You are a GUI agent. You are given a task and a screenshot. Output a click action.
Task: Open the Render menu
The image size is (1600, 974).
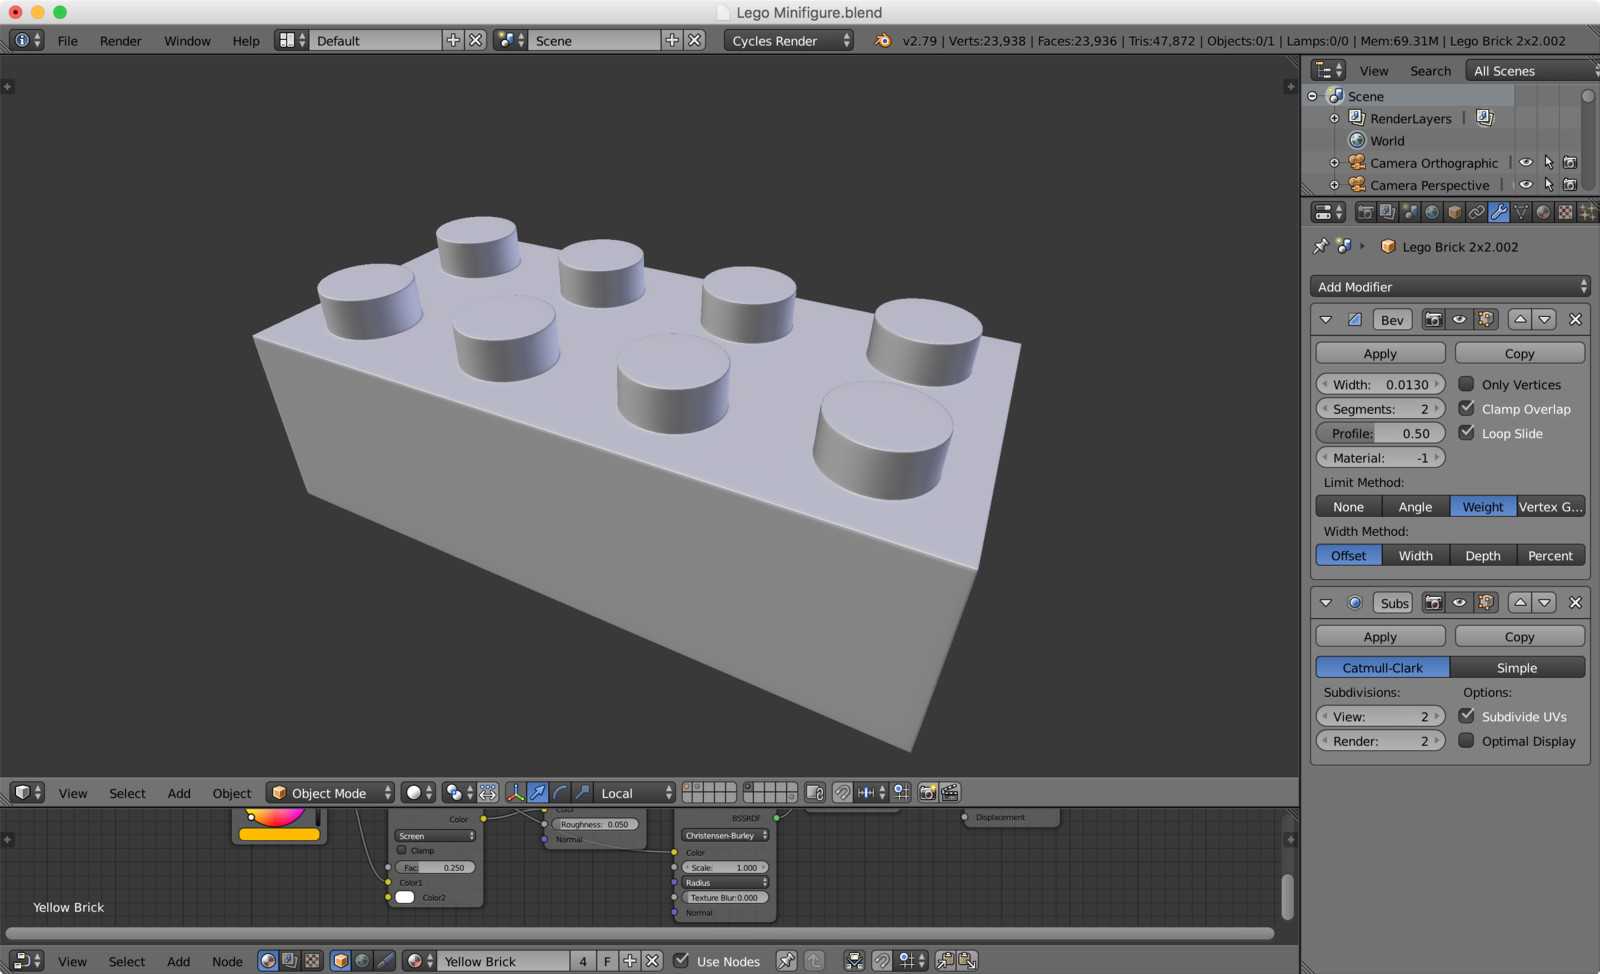tap(120, 41)
